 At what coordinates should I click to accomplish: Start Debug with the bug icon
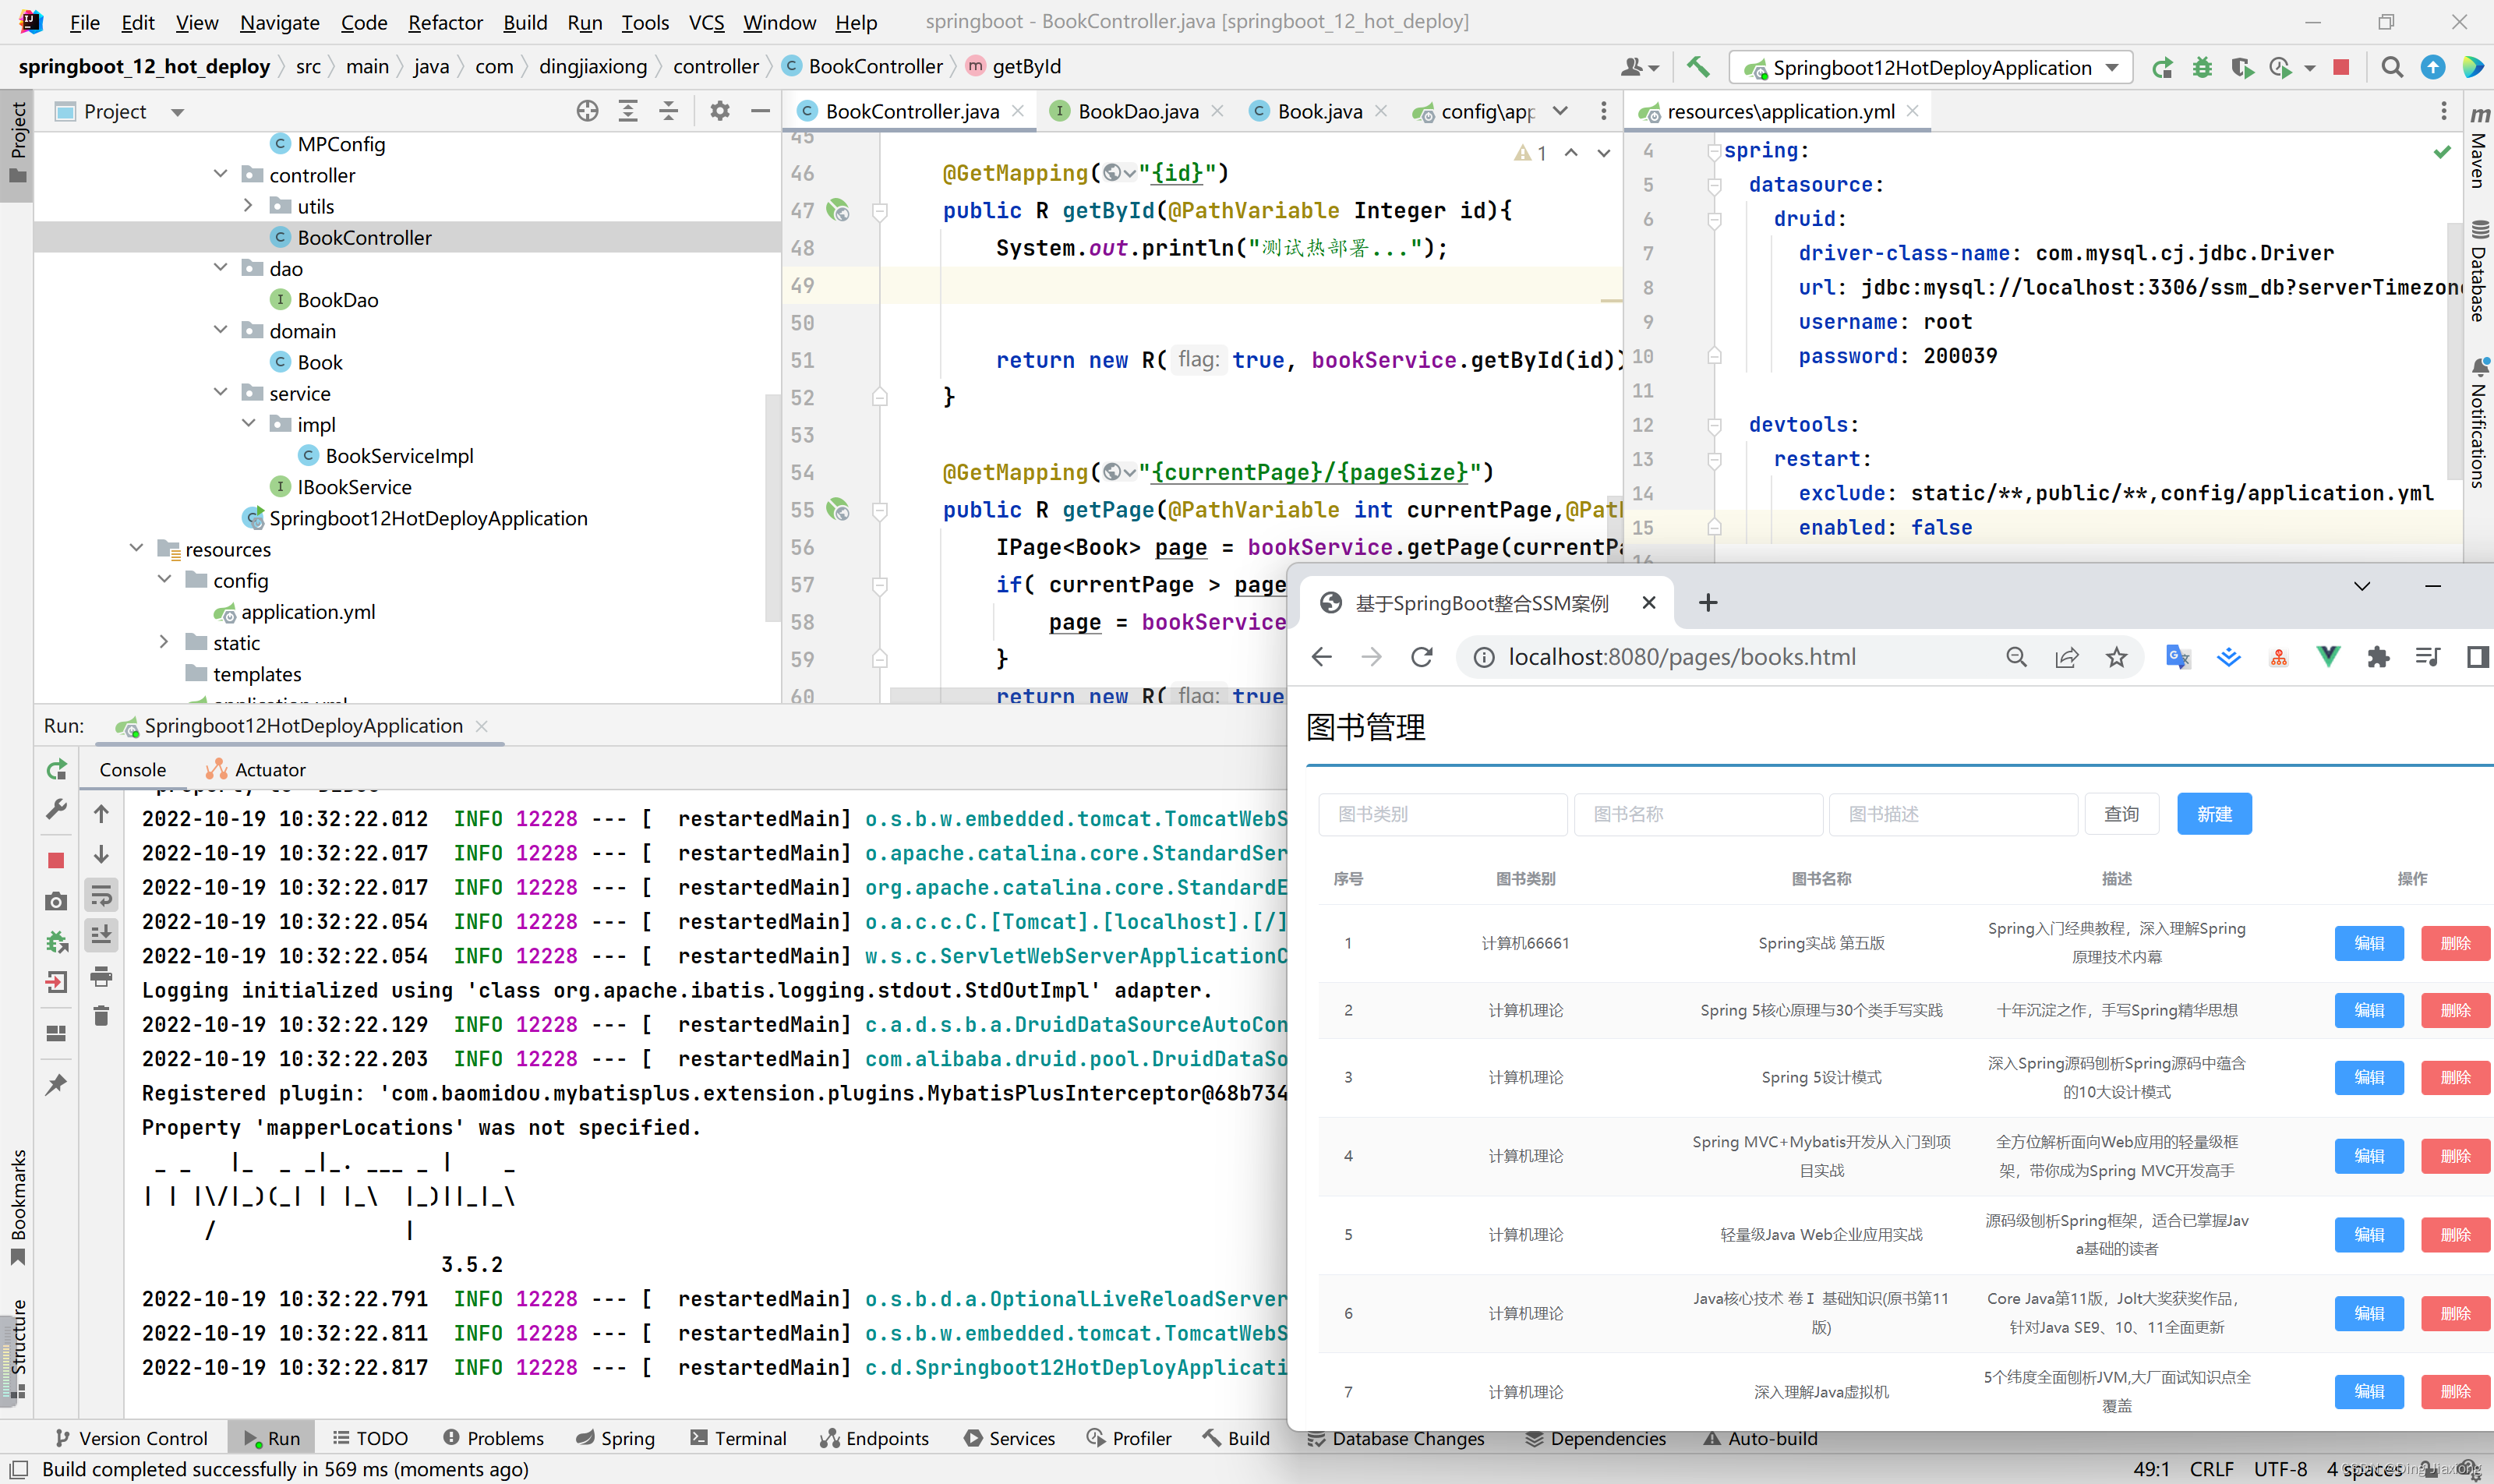tap(2202, 67)
